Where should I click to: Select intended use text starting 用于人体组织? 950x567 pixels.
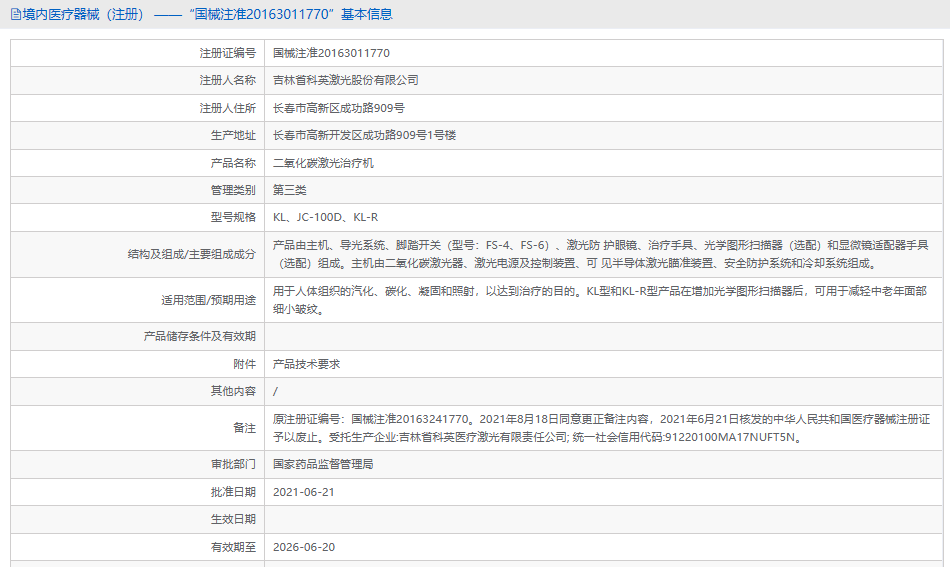coord(600,300)
